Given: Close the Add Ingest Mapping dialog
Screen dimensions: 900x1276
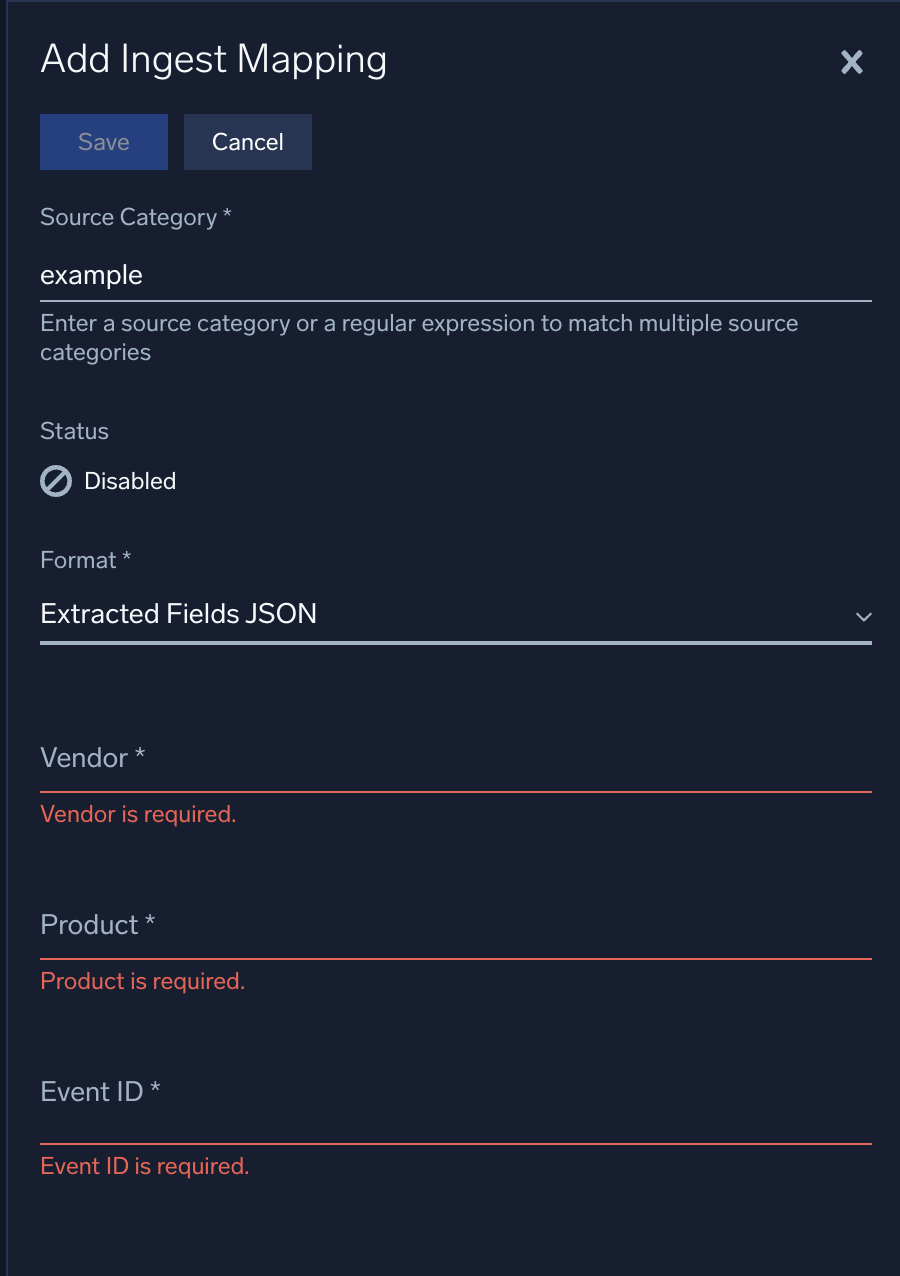Looking at the screenshot, I should click(851, 62).
